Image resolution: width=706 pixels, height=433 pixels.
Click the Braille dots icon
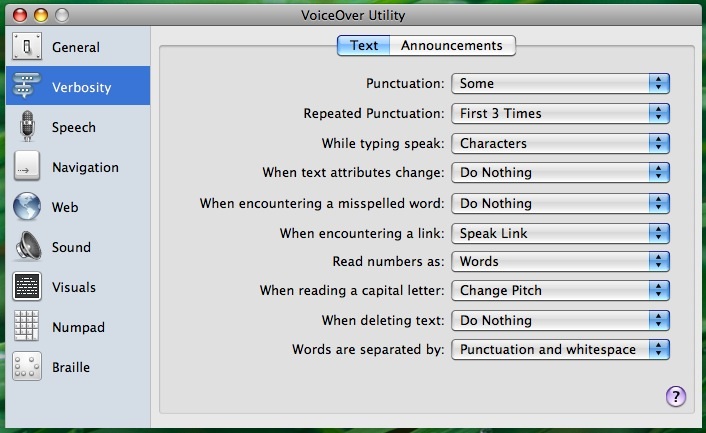(x=27, y=366)
